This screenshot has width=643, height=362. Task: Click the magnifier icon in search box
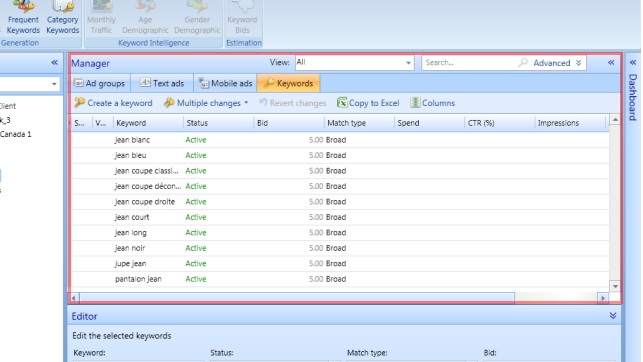(523, 62)
